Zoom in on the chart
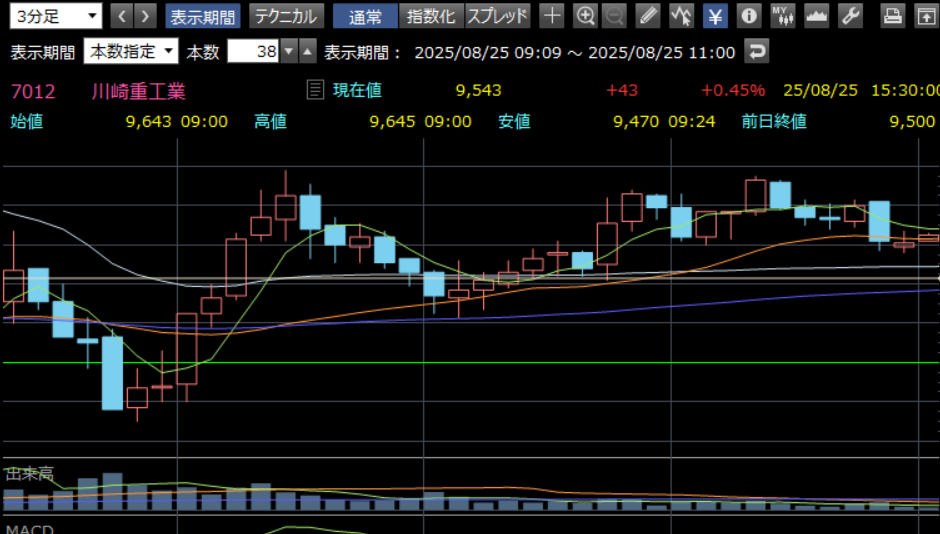The width and height of the screenshot is (940, 534). coord(585,16)
